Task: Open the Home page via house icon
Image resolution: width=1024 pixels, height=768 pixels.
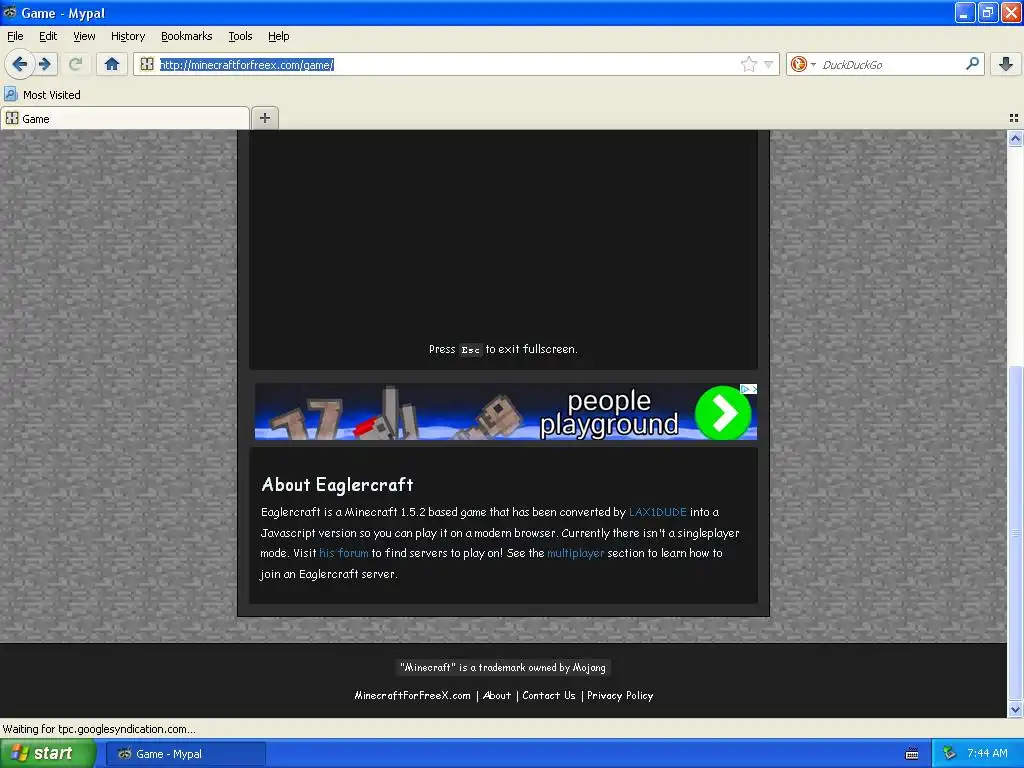Action: (x=112, y=64)
